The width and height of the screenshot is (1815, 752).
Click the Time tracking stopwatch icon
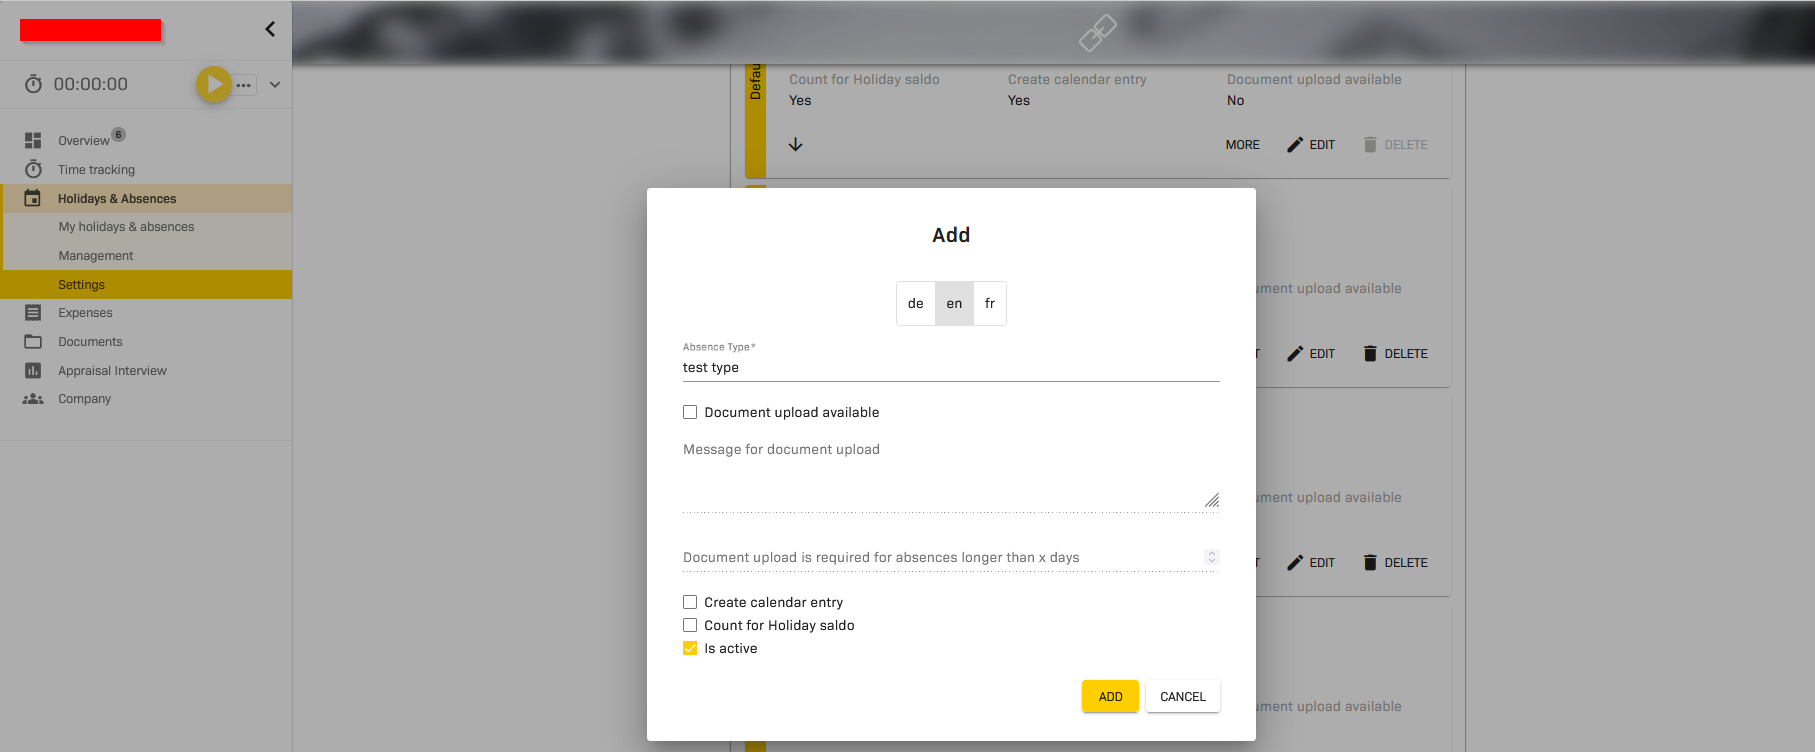pyautogui.click(x=33, y=169)
